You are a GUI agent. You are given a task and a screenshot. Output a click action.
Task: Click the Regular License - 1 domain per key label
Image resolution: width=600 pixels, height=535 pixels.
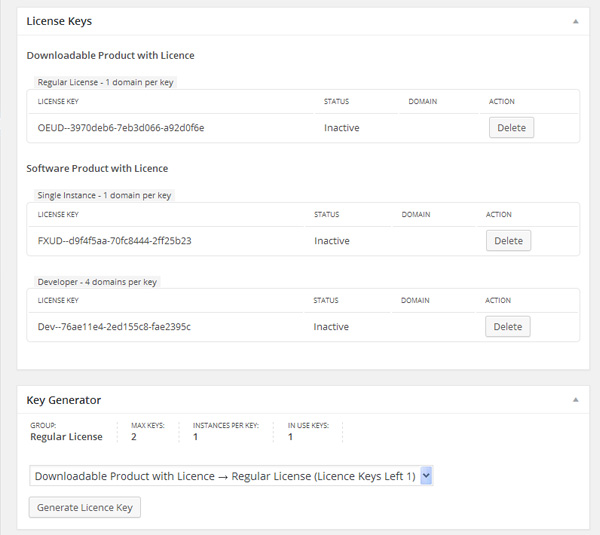pyautogui.click(x=105, y=82)
